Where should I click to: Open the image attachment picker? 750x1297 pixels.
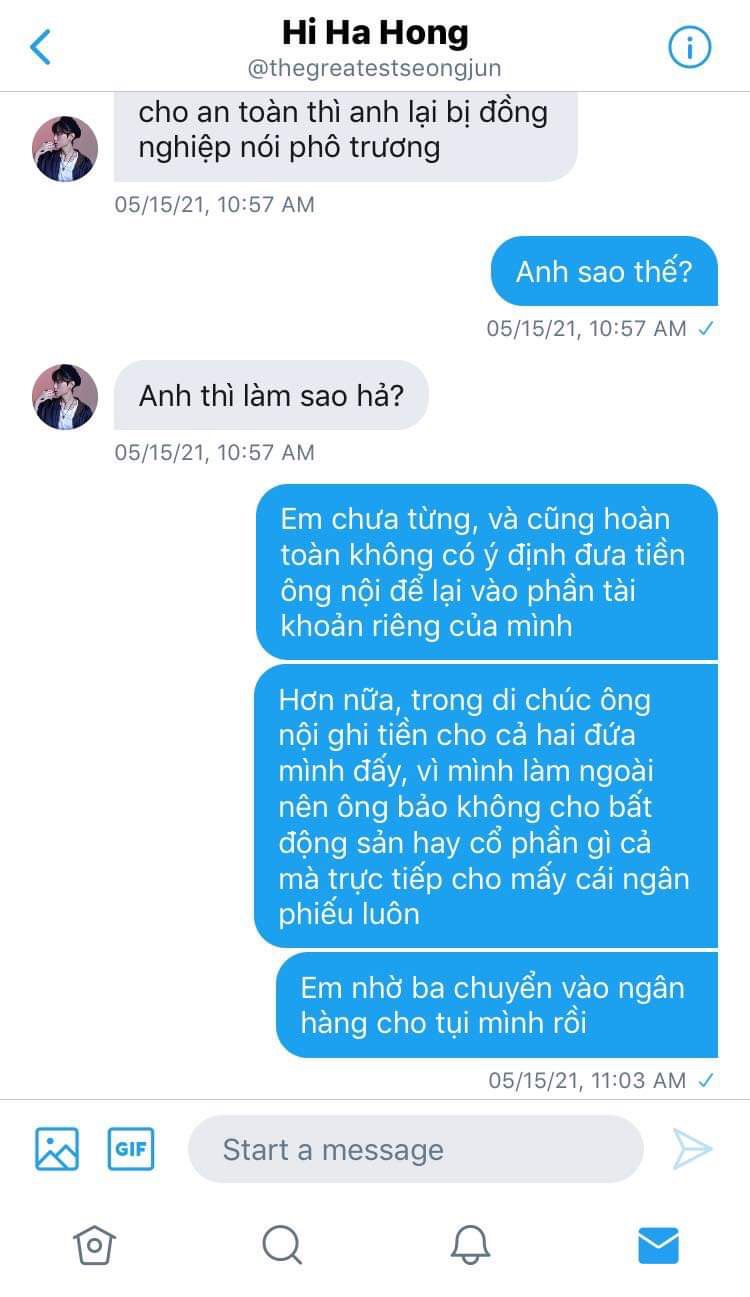[57, 1148]
